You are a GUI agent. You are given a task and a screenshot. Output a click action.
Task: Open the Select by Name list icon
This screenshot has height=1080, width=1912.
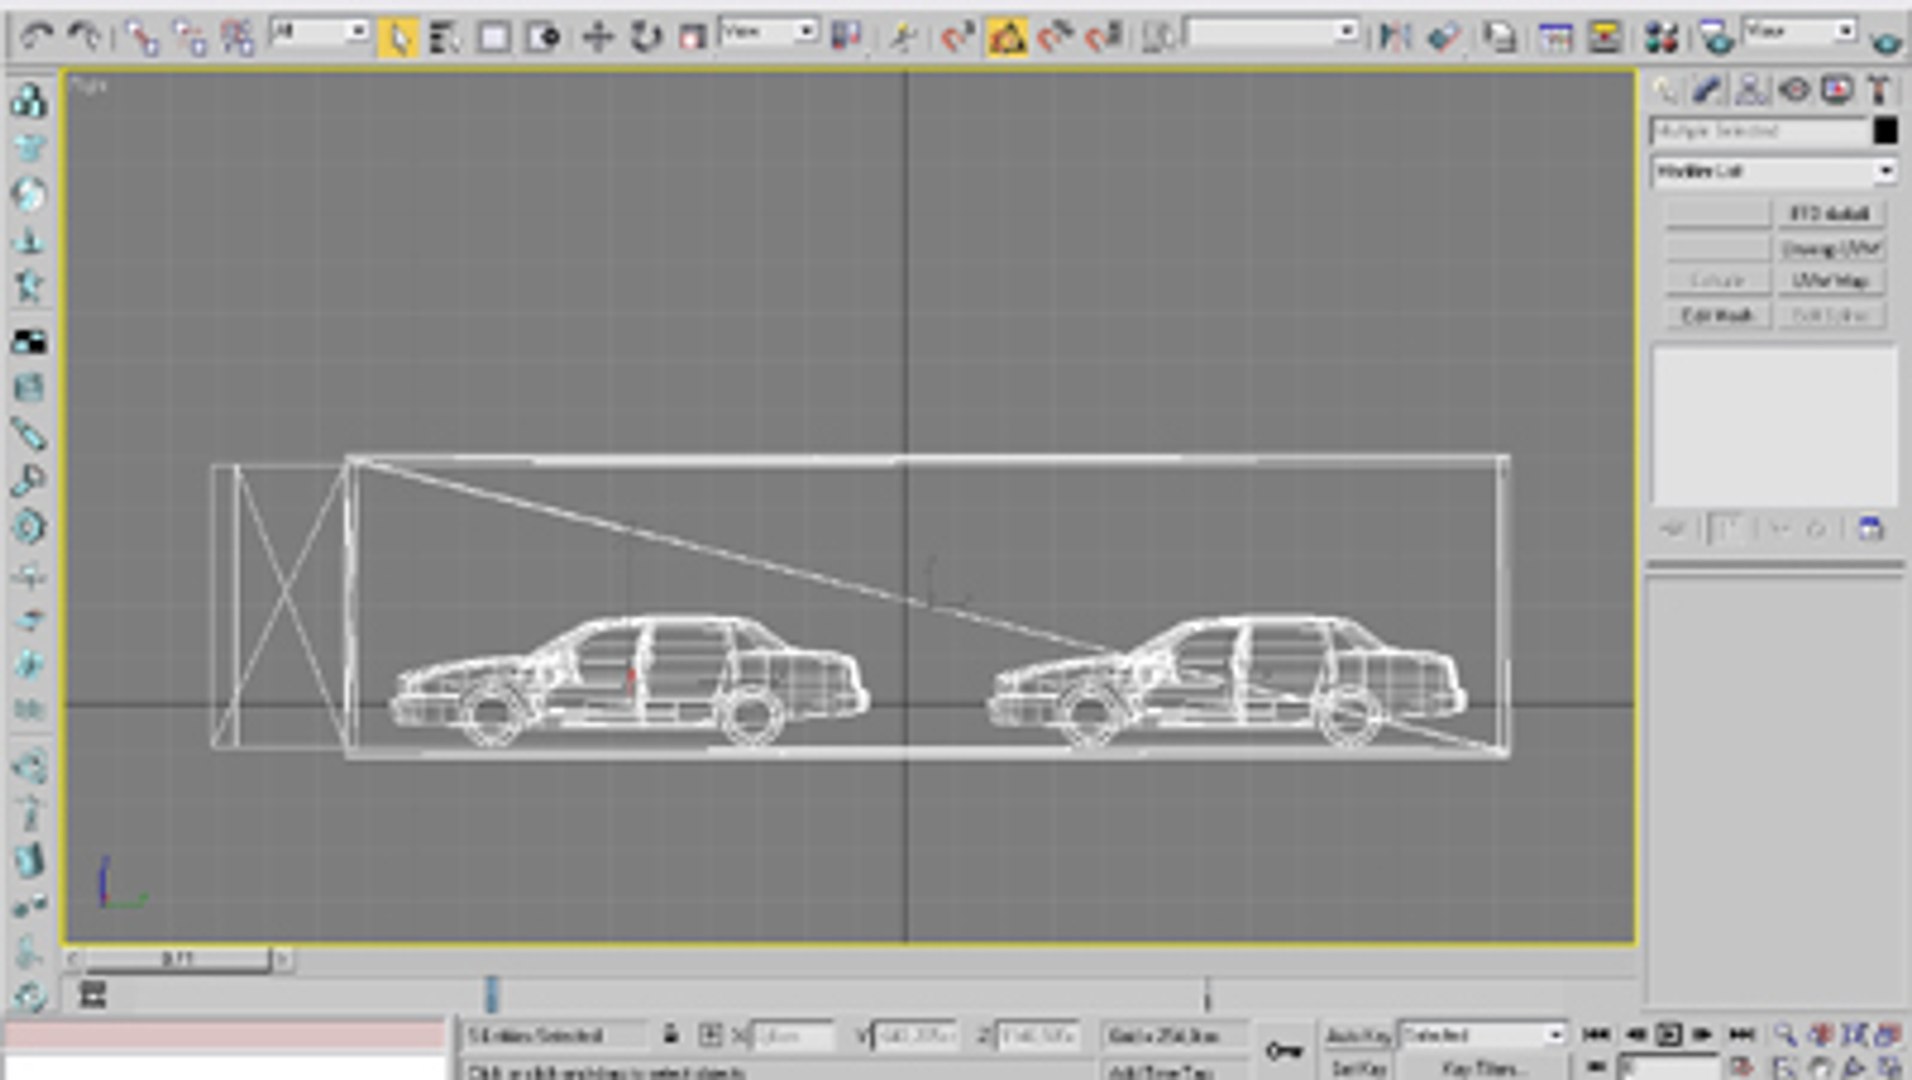pyautogui.click(x=444, y=38)
